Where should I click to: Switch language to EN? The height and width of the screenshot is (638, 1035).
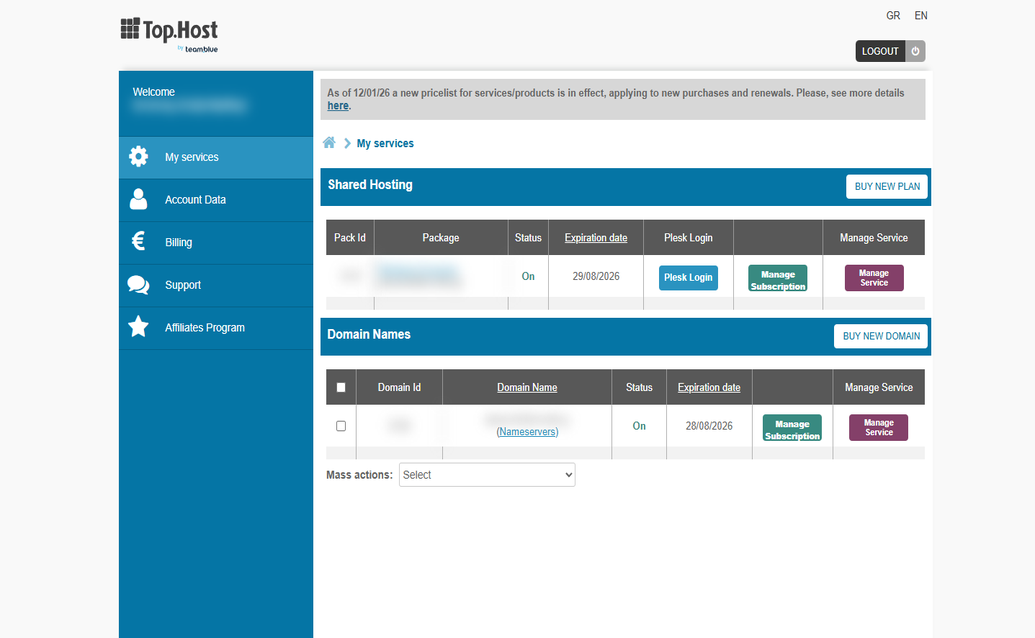921,16
